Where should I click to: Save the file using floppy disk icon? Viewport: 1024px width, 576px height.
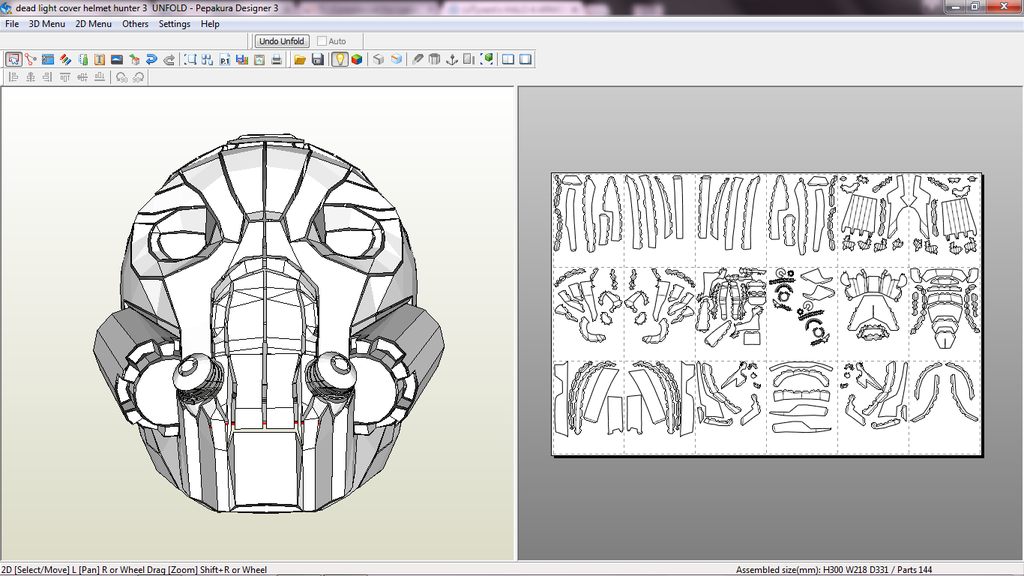click(318, 60)
